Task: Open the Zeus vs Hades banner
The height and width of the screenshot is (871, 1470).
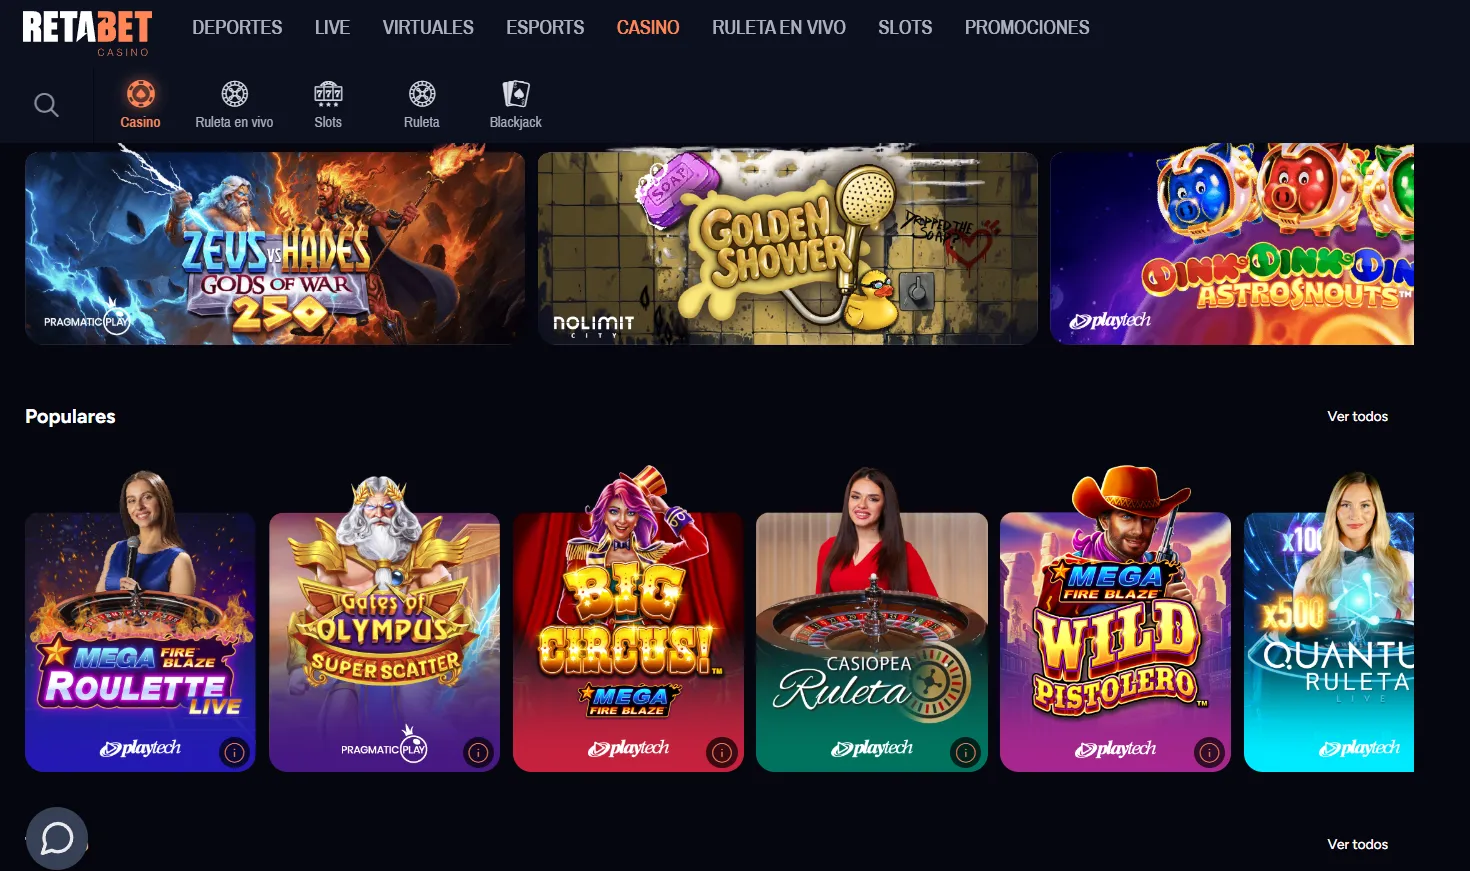Action: click(275, 248)
